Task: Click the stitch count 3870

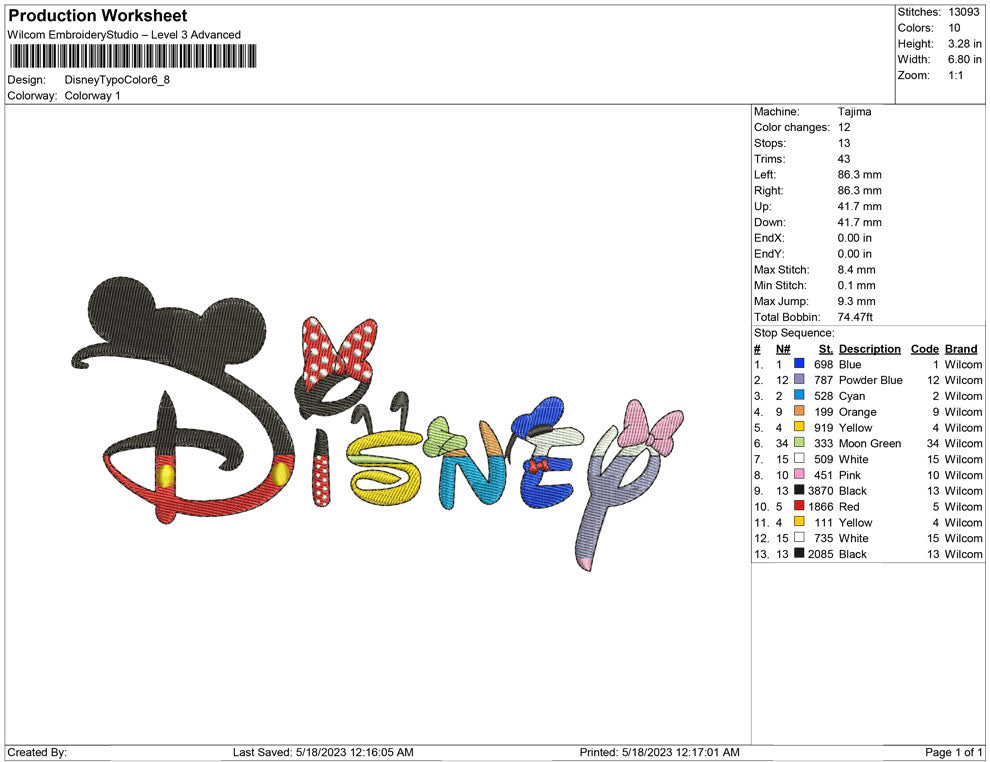Action: point(820,491)
